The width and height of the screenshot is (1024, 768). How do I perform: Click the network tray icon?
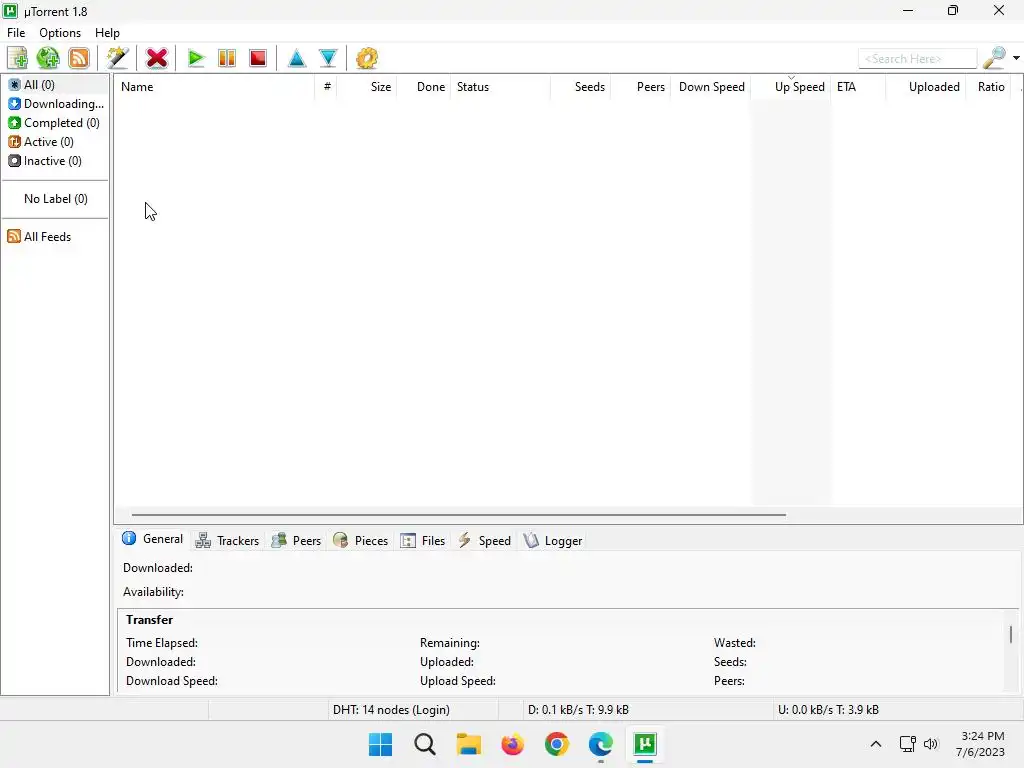click(908, 744)
